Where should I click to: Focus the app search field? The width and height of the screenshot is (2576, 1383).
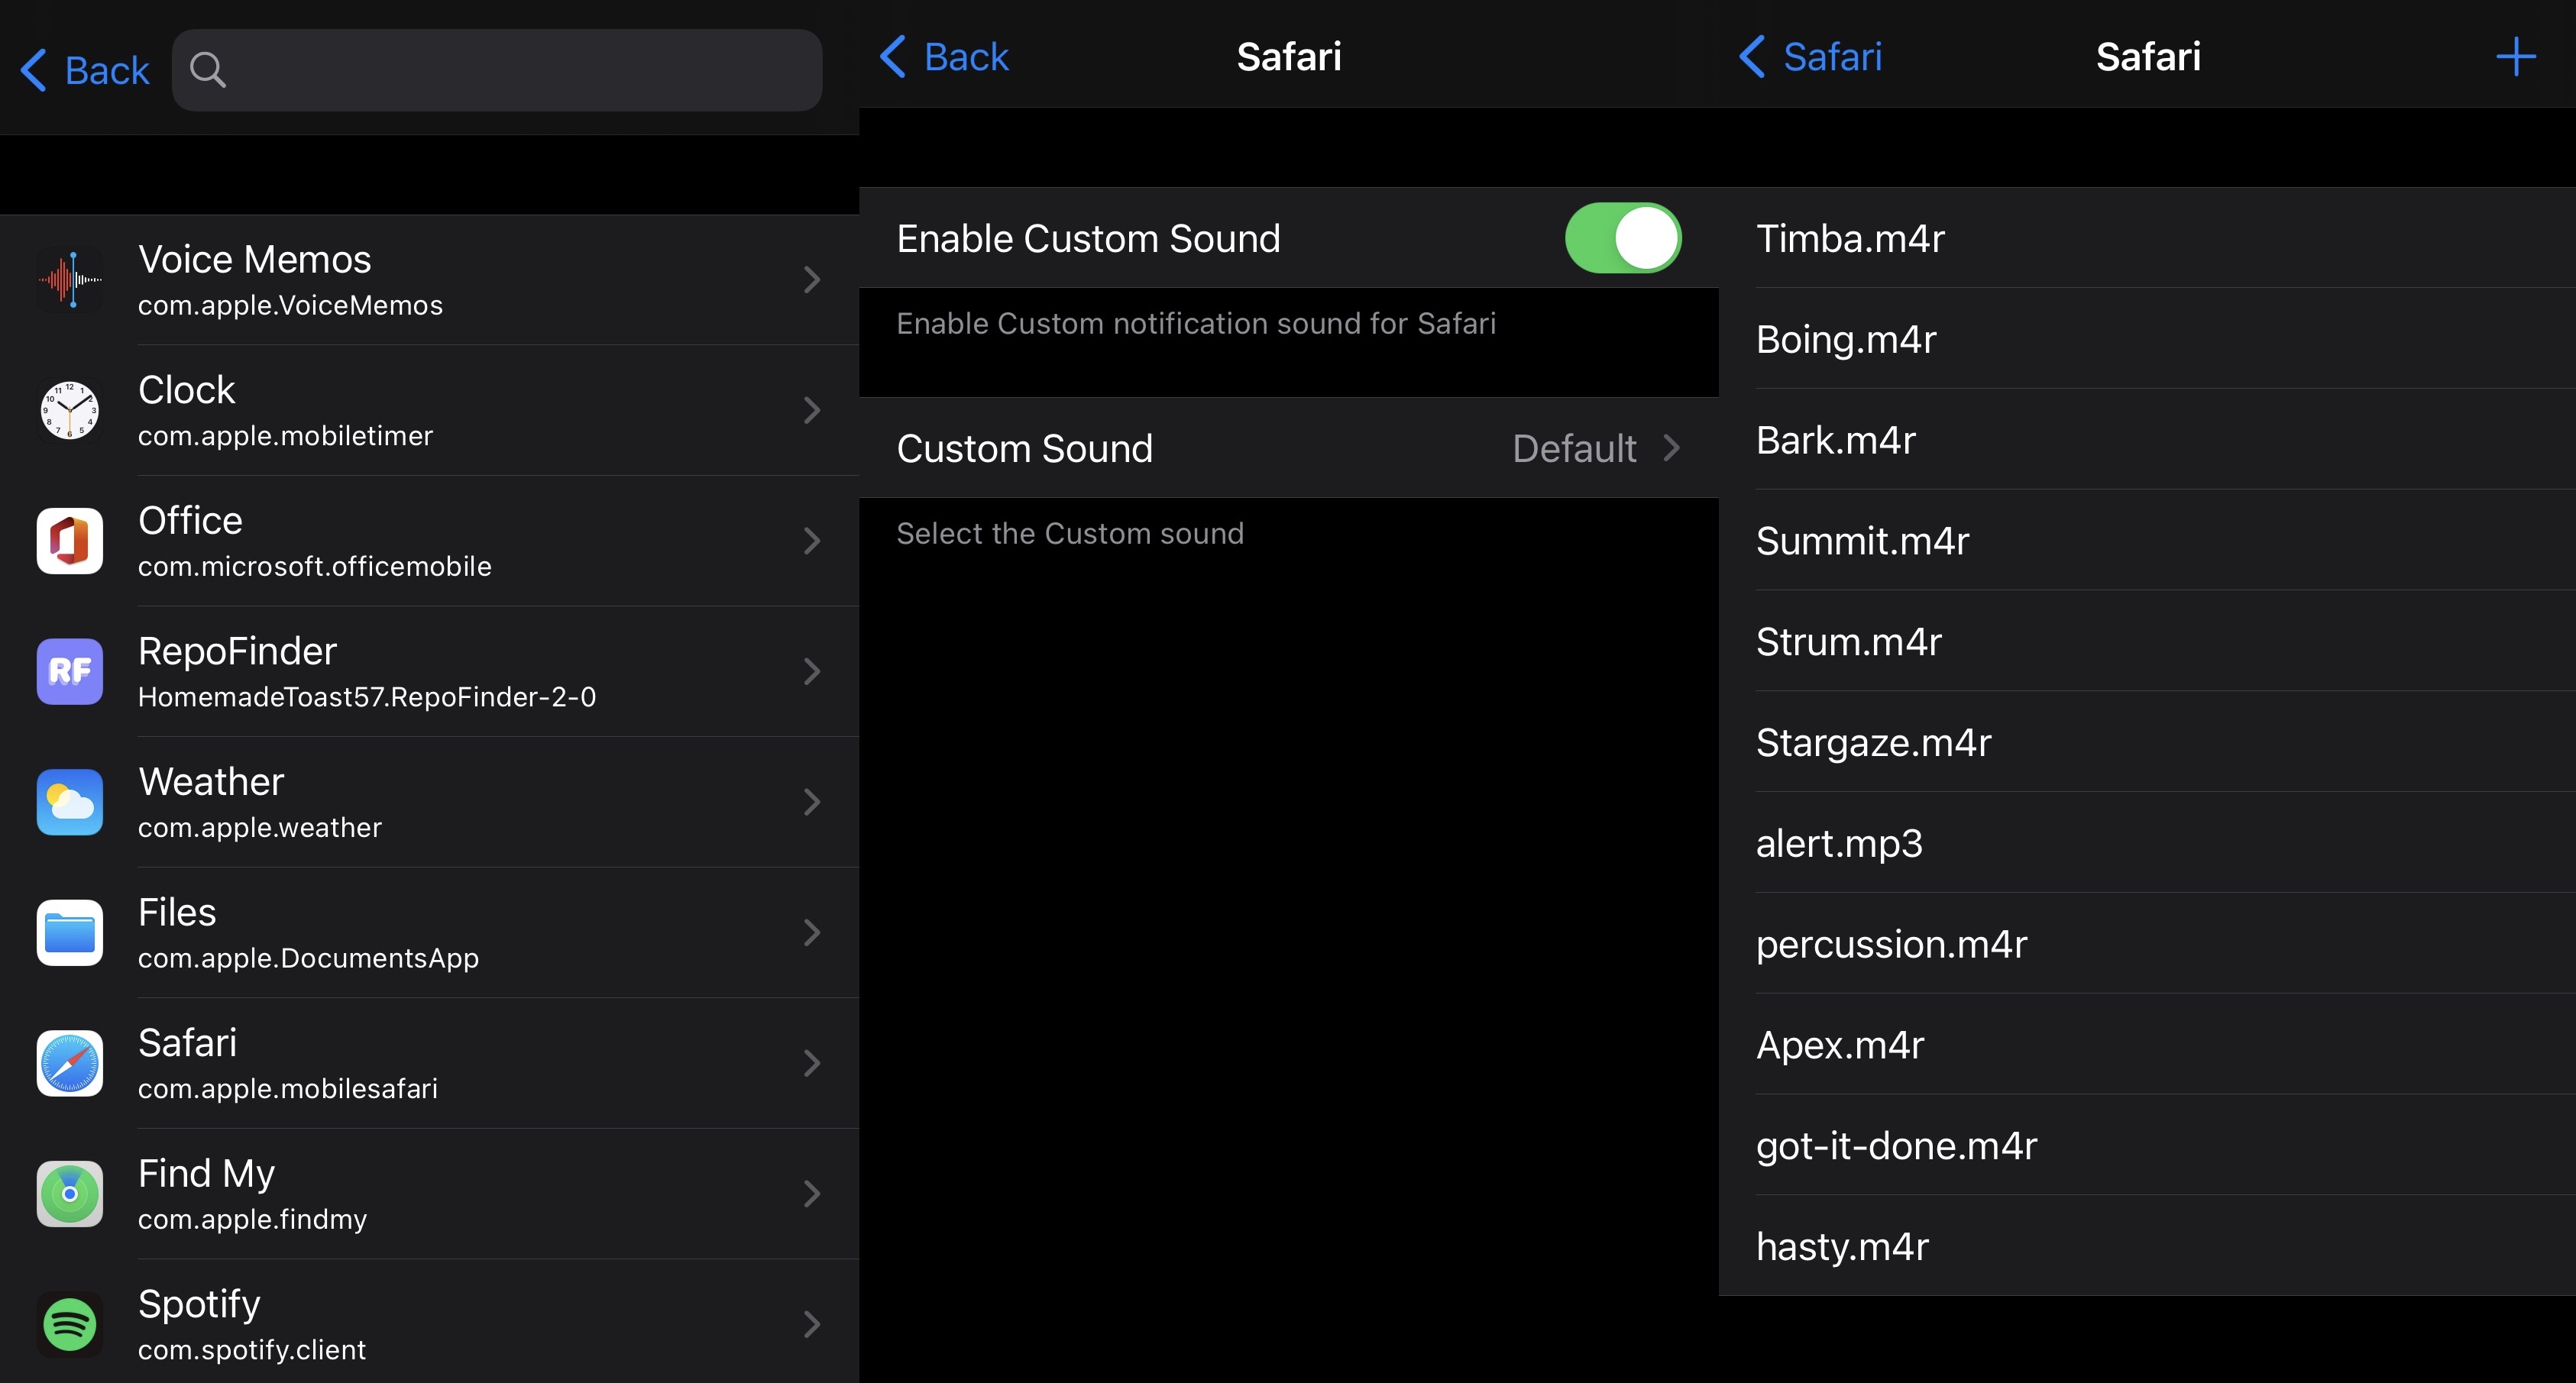(x=497, y=70)
